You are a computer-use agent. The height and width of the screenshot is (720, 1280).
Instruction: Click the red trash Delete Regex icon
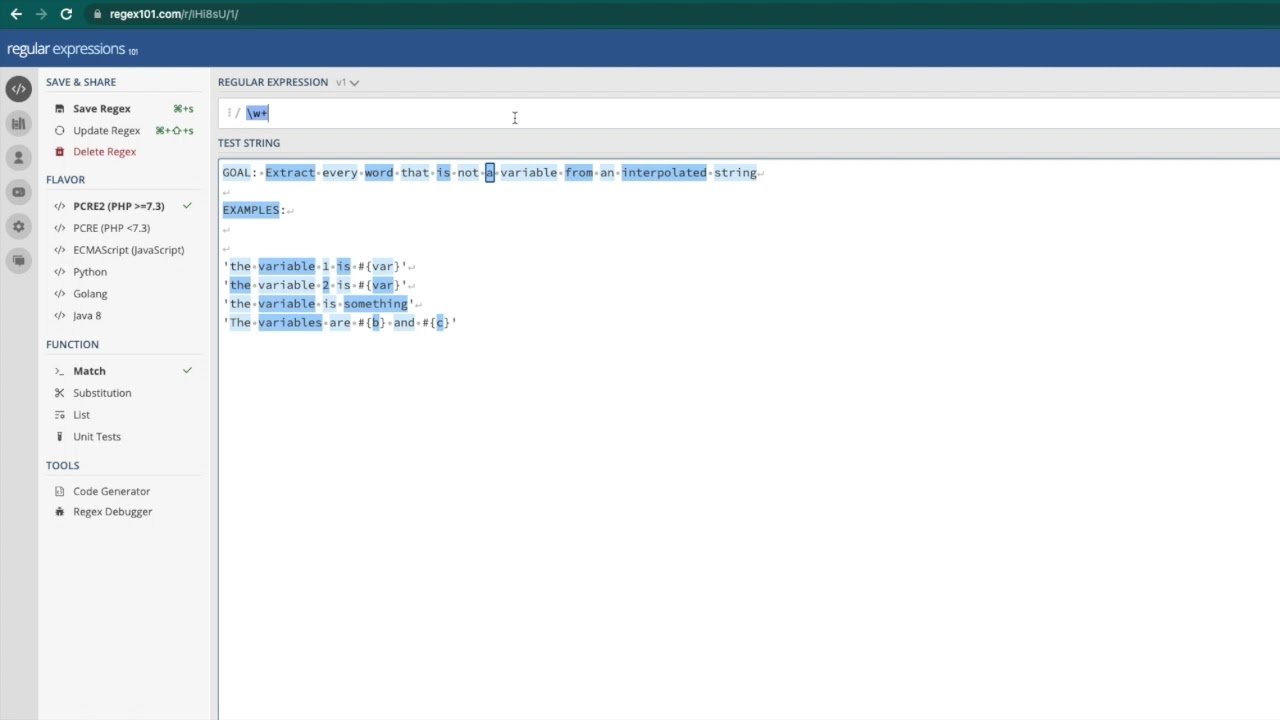pyautogui.click(x=60, y=152)
